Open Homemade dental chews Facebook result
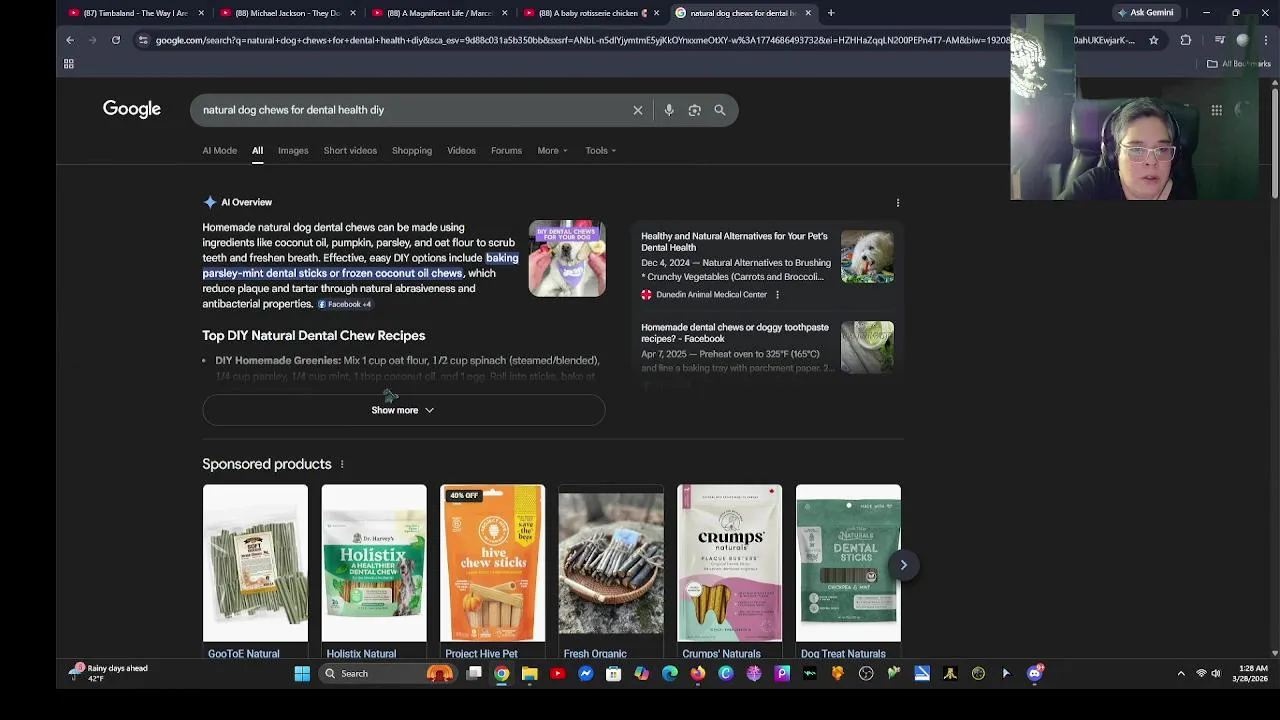 tap(735, 333)
